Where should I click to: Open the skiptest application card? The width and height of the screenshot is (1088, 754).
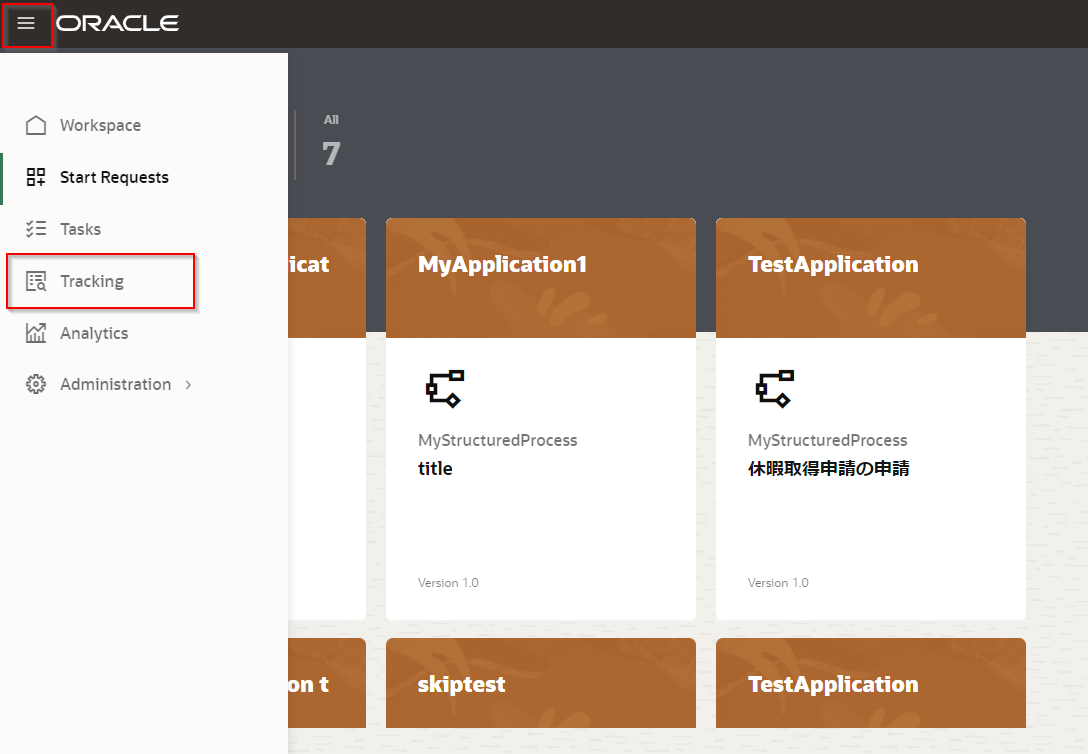[x=540, y=684]
